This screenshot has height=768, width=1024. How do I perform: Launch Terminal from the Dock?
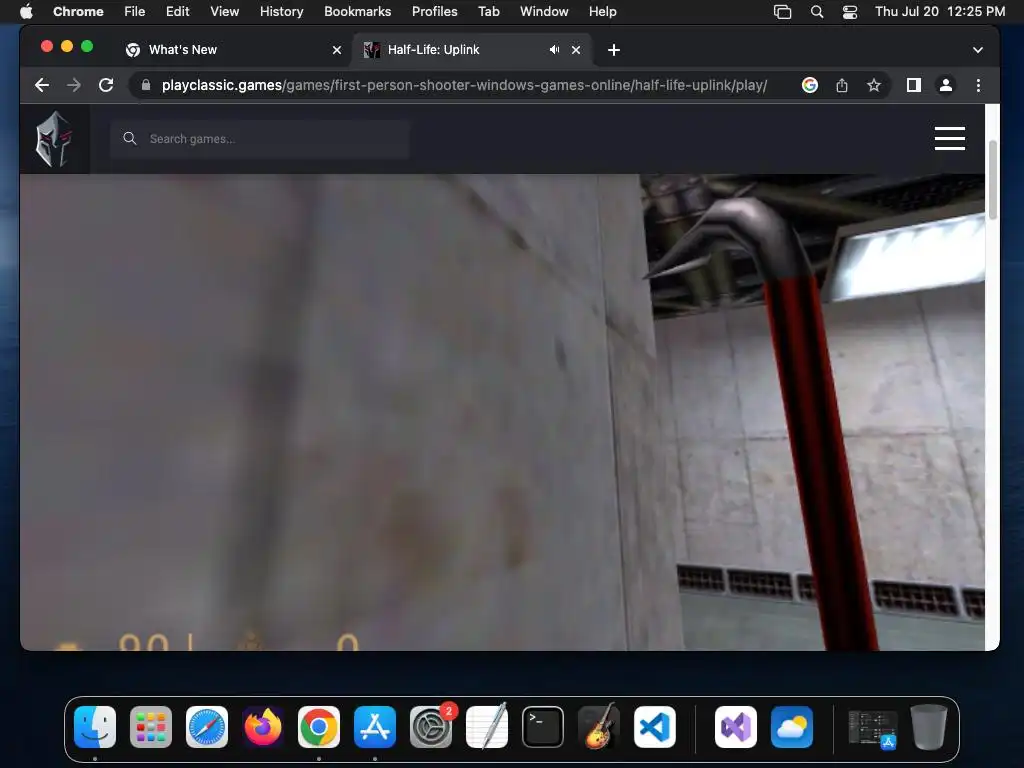[543, 727]
